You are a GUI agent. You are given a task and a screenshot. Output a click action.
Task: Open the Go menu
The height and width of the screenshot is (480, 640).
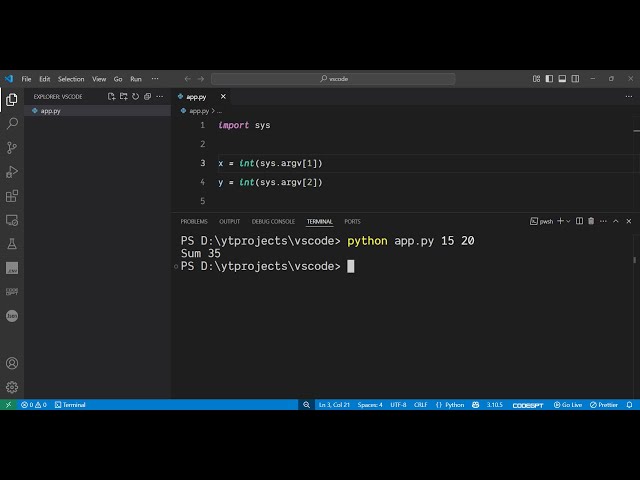tap(118, 79)
